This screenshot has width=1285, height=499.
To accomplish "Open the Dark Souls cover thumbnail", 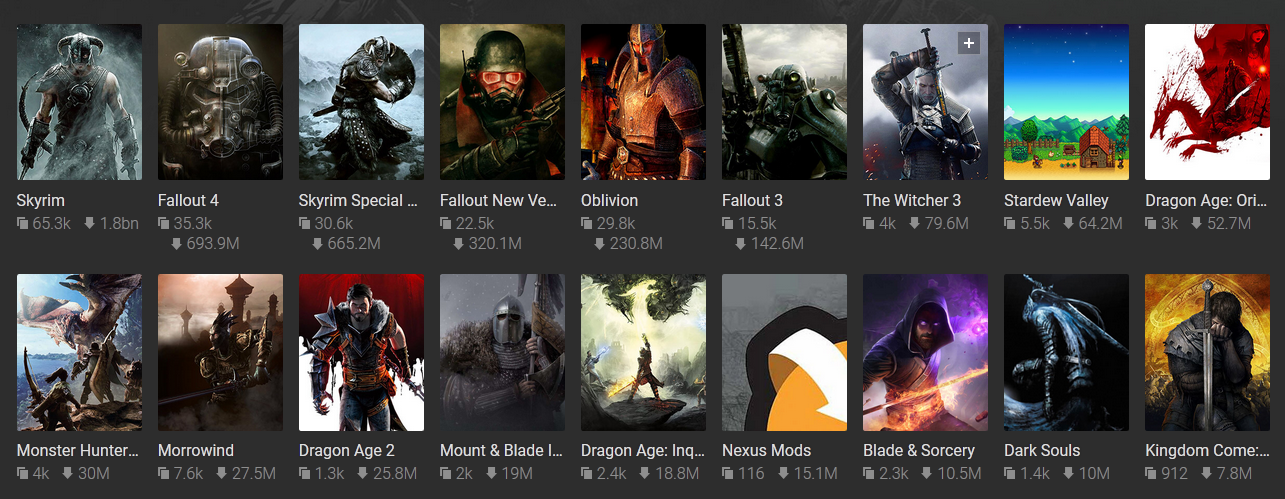I will 1066,352.
